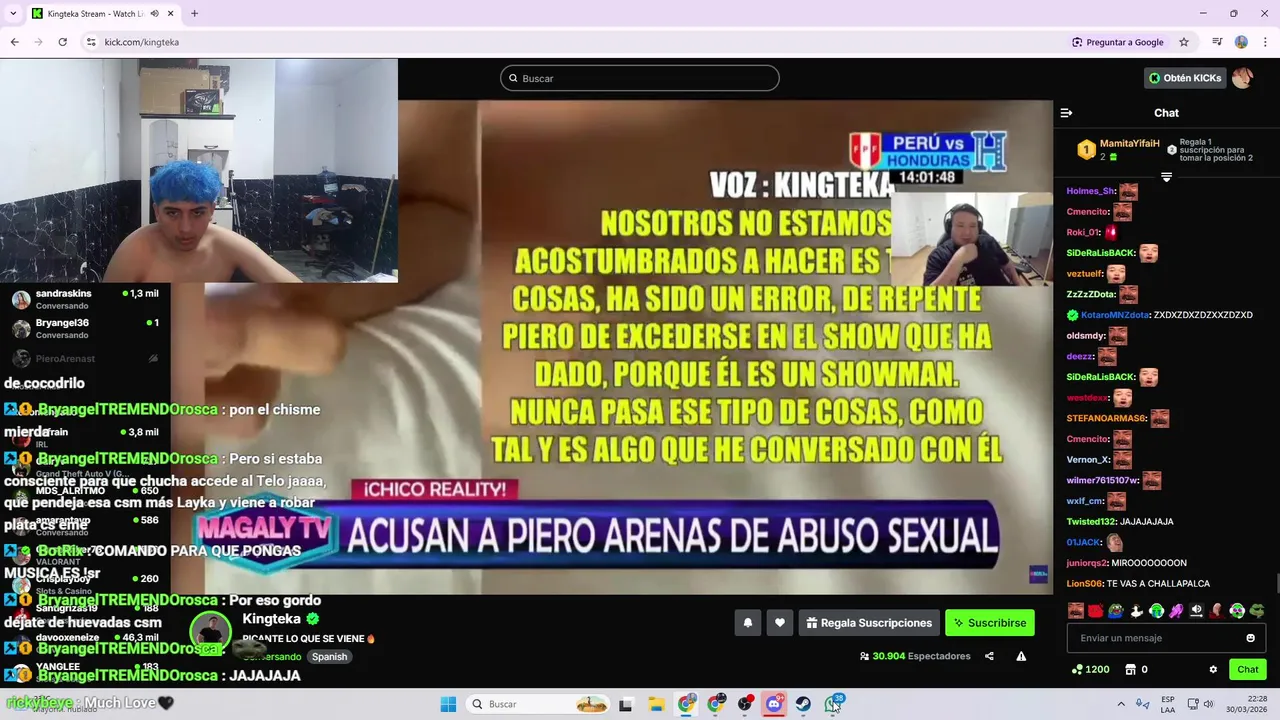Click Windows taskbar Buscar search
The width and height of the screenshot is (1280, 720).
tap(539, 704)
